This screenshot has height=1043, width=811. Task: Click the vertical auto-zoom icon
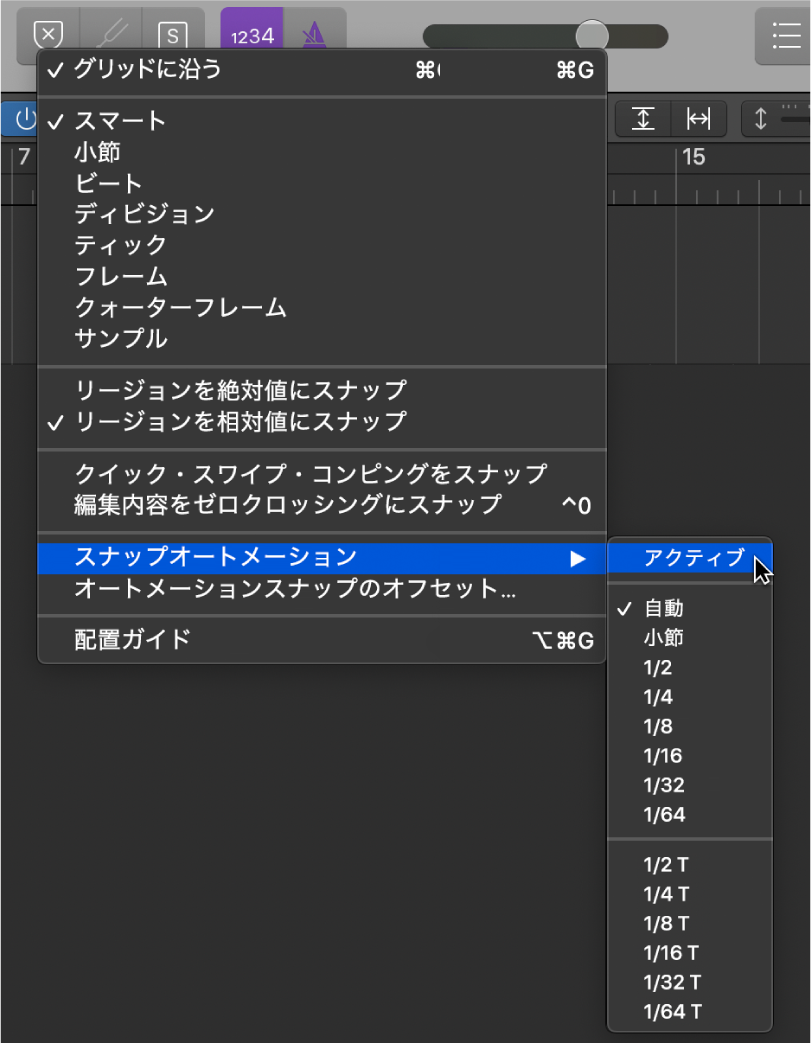[641, 118]
